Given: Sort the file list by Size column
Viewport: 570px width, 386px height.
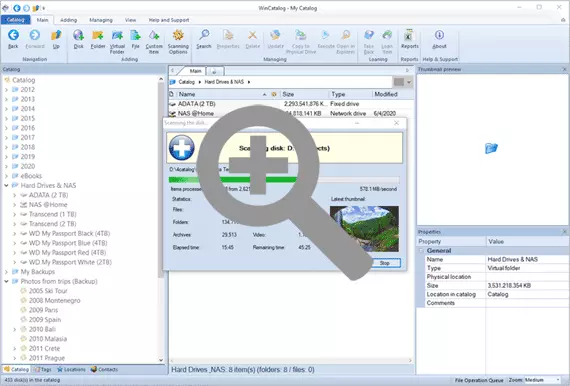Looking at the screenshot, I should [x=304, y=95].
